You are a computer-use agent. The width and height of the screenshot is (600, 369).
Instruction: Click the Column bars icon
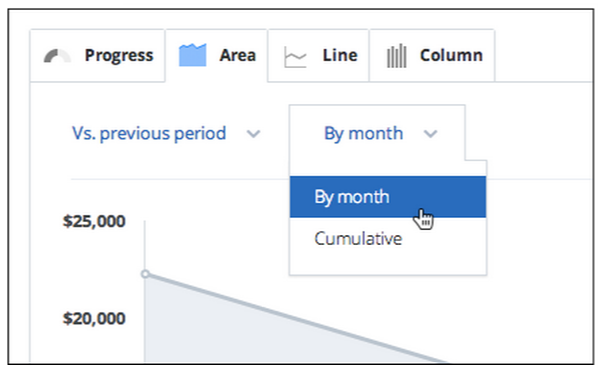click(396, 56)
